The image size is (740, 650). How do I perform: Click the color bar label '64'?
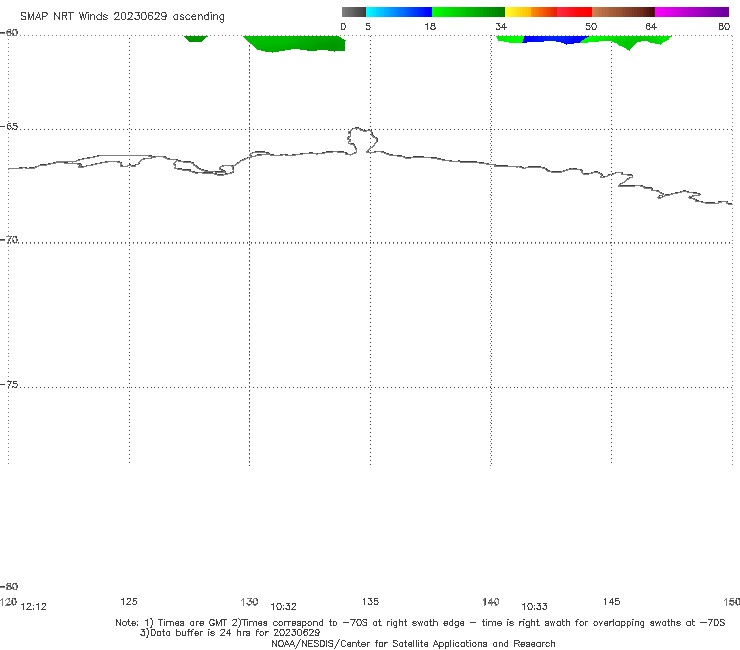click(x=651, y=26)
